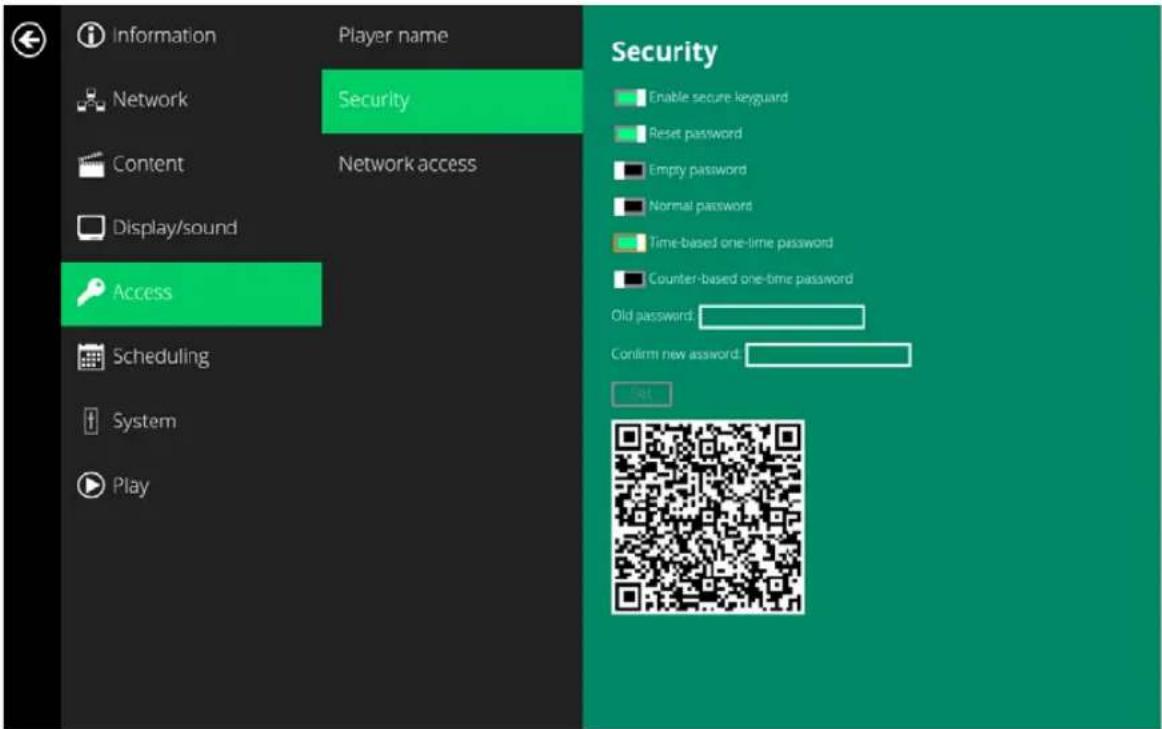Go to the Content menu label
Image resolution: width=1162 pixels, height=729 pixels.
point(147,164)
